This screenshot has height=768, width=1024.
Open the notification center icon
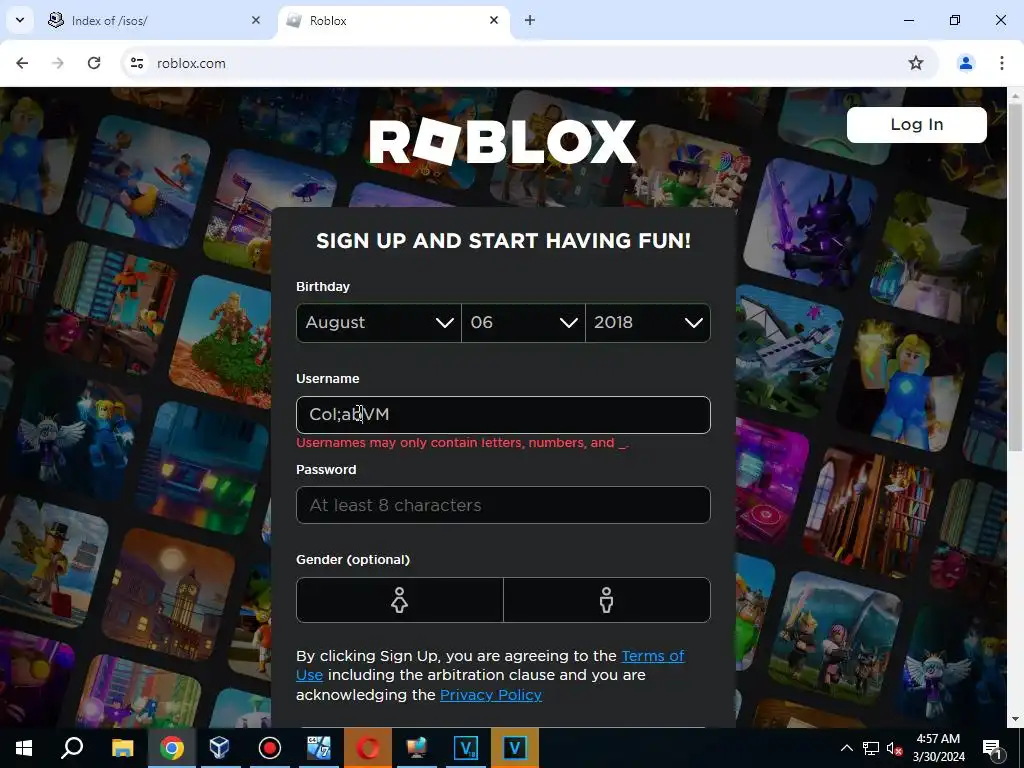click(992, 748)
